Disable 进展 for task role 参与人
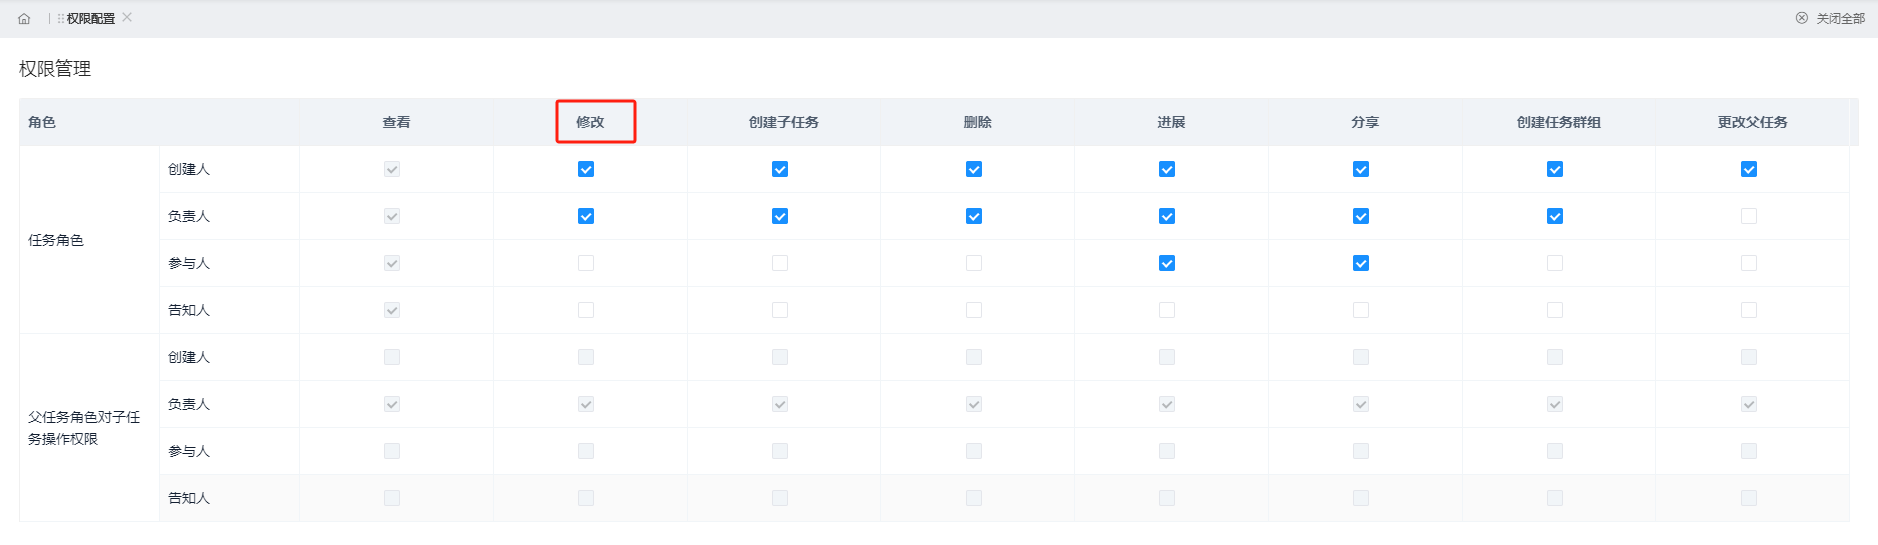Screen dimensions: 1878x545 [1167, 263]
